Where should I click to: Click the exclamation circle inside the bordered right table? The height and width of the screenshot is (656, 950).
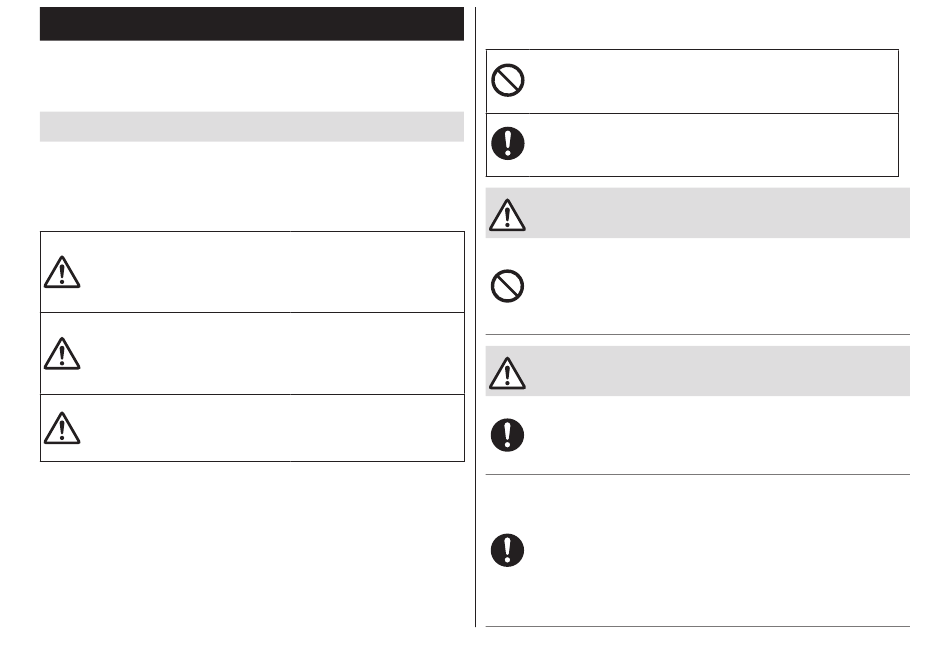(x=508, y=144)
